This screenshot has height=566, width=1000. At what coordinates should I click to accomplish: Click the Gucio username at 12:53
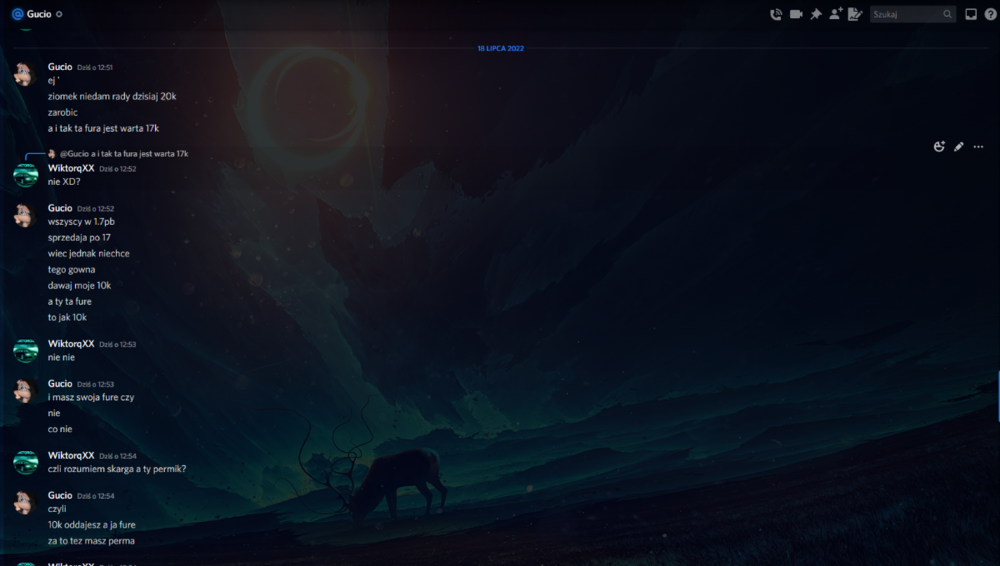(x=60, y=384)
